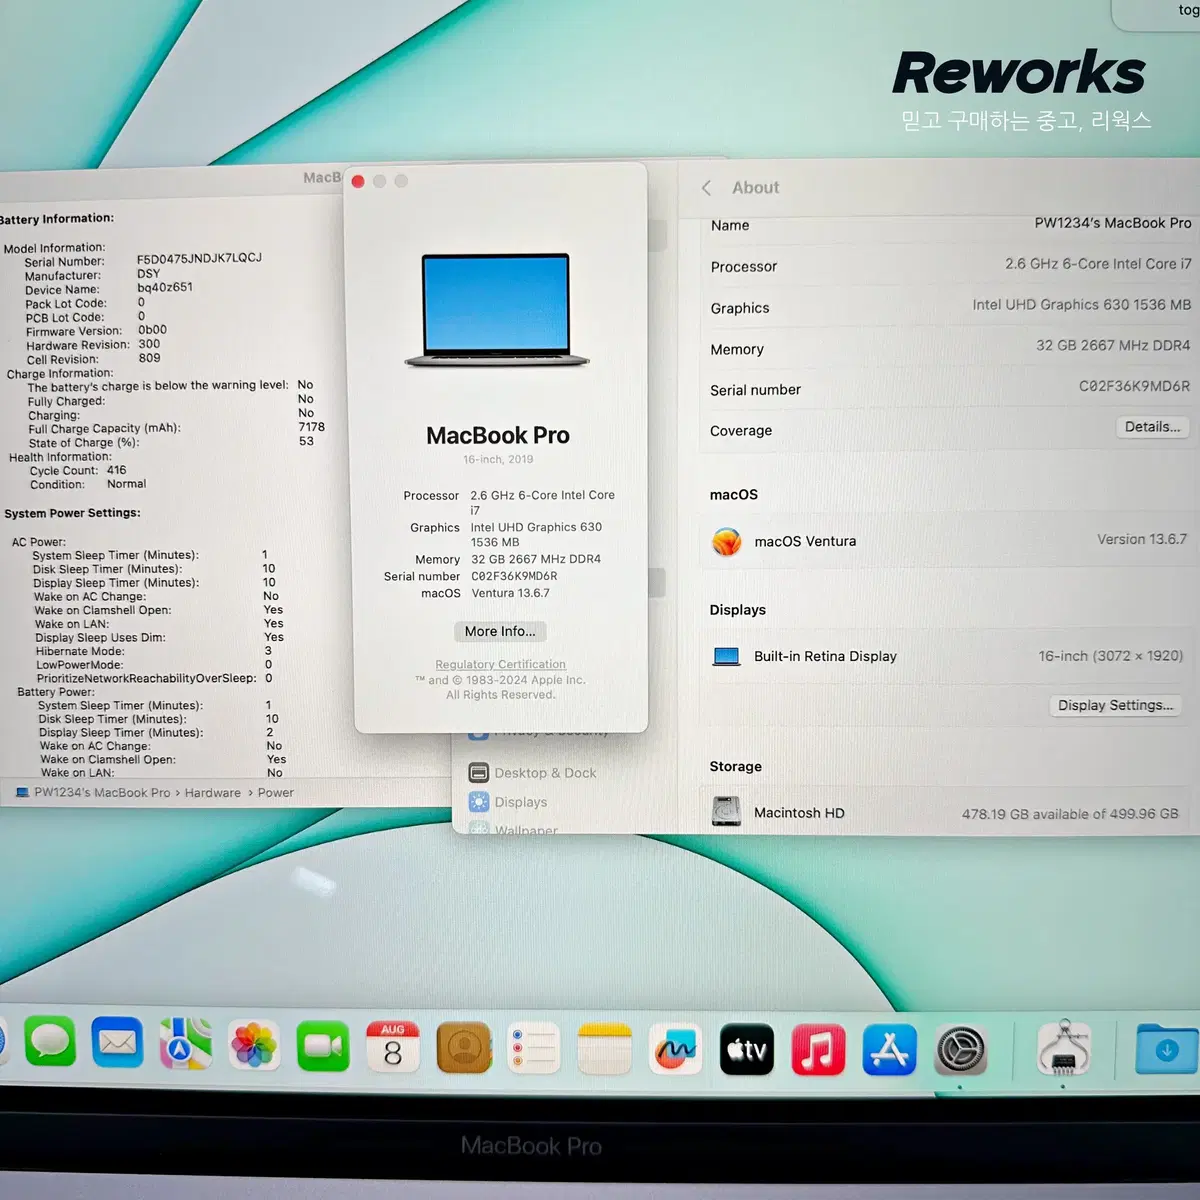Viewport: 1200px width, 1200px height.
Task: Go back from the About pane
Action: [x=707, y=187]
